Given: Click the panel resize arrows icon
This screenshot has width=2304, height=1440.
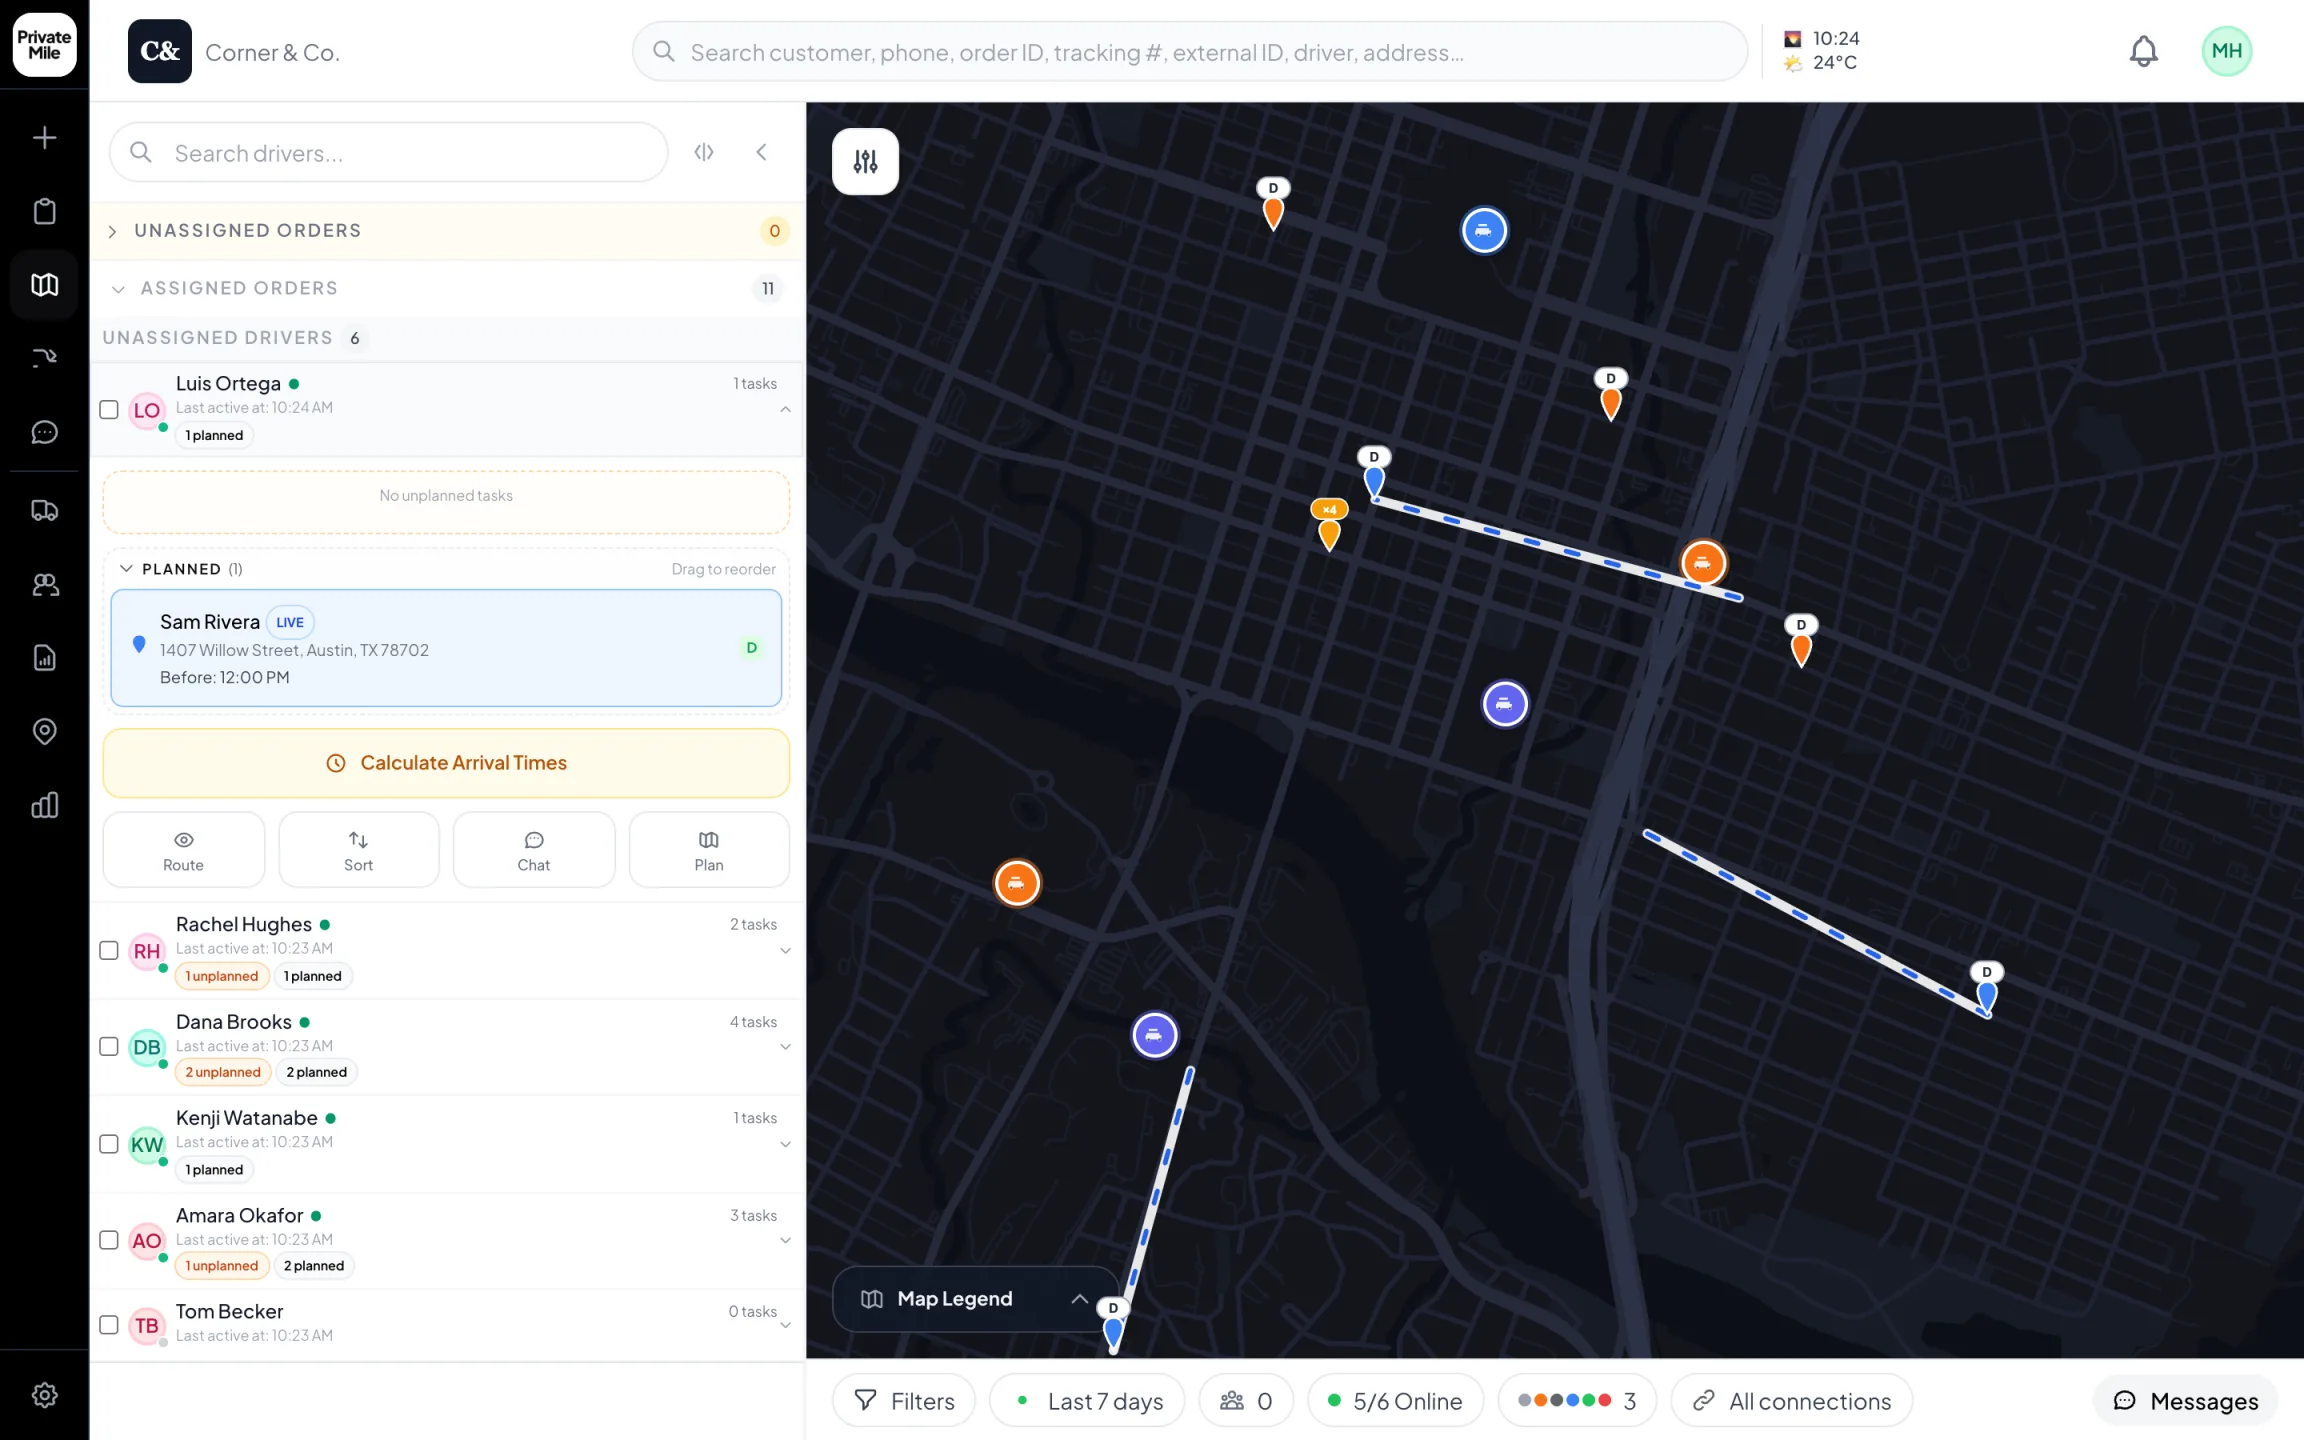Looking at the screenshot, I should point(704,152).
